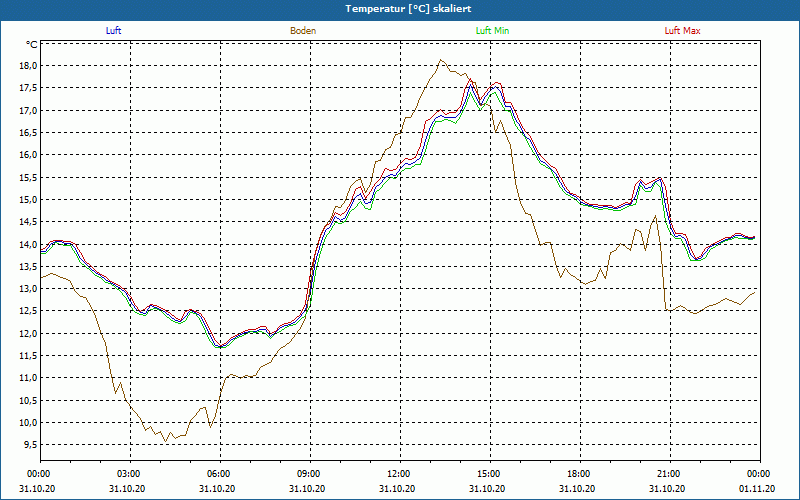The height and width of the screenshot is (500, 800).
Task: Click the 10,5 y-axis value
Action: [29, 400]
